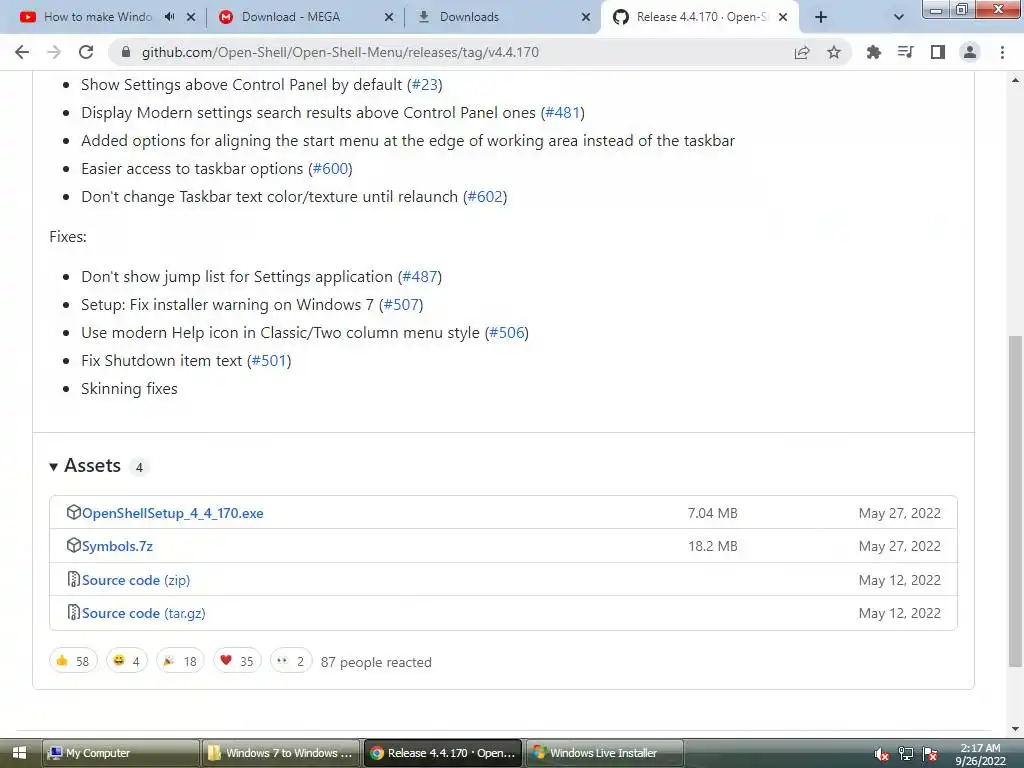
Task: Open issue link #23
Action: 425,85
